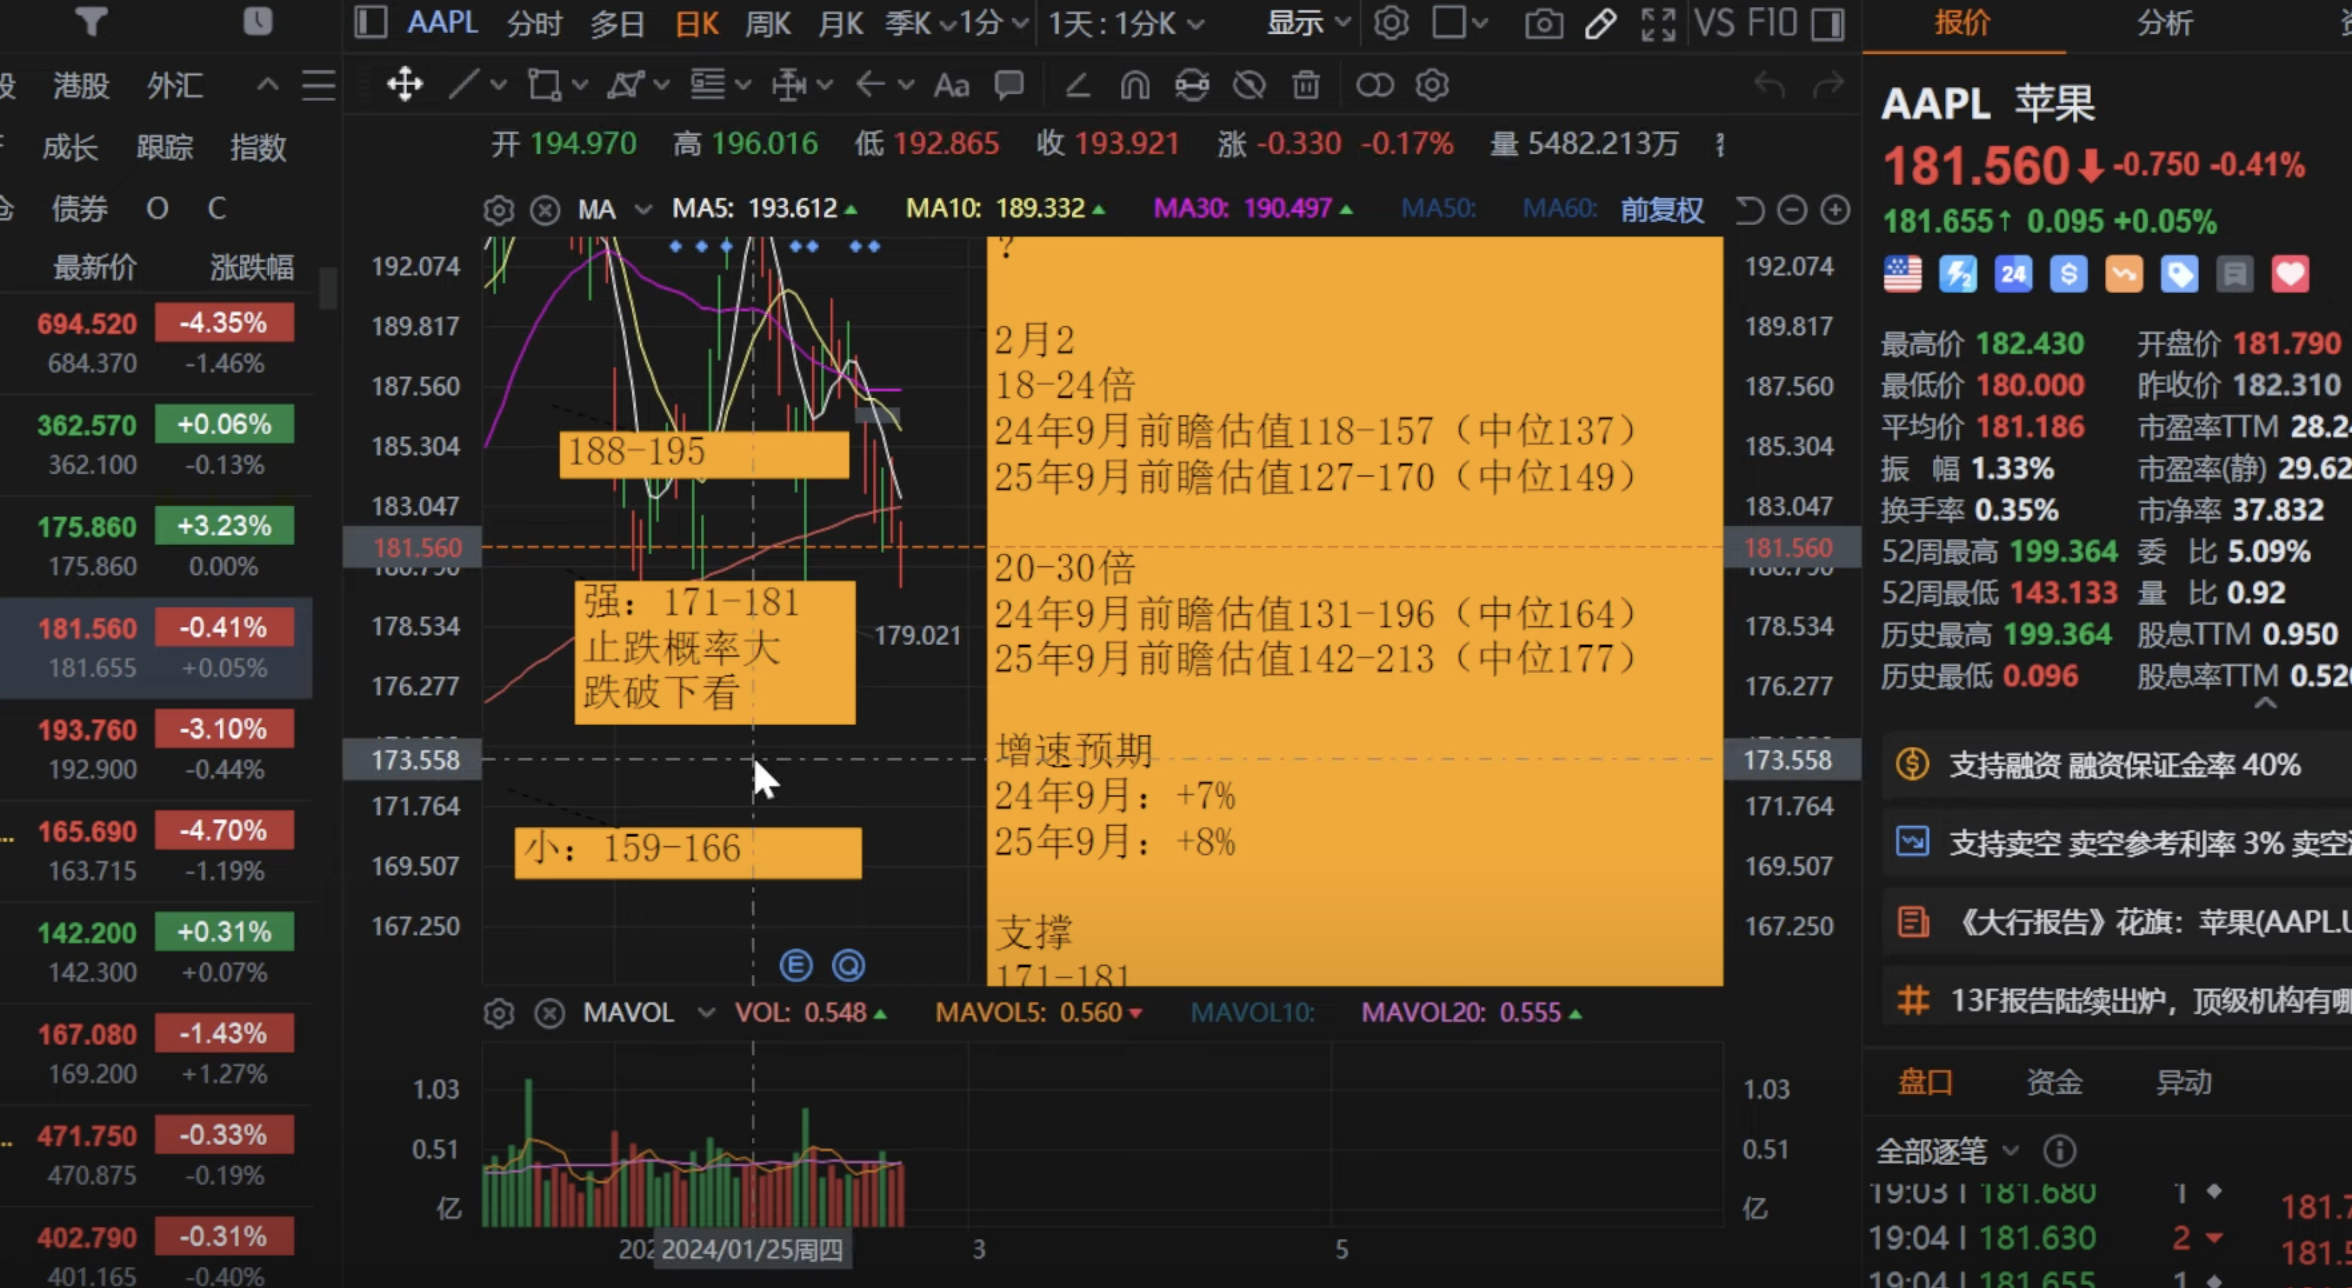Take a chart screenshot with camera icon
The height and width of the screenshot is (1288, 2352).
click(x=1544, y=23)
